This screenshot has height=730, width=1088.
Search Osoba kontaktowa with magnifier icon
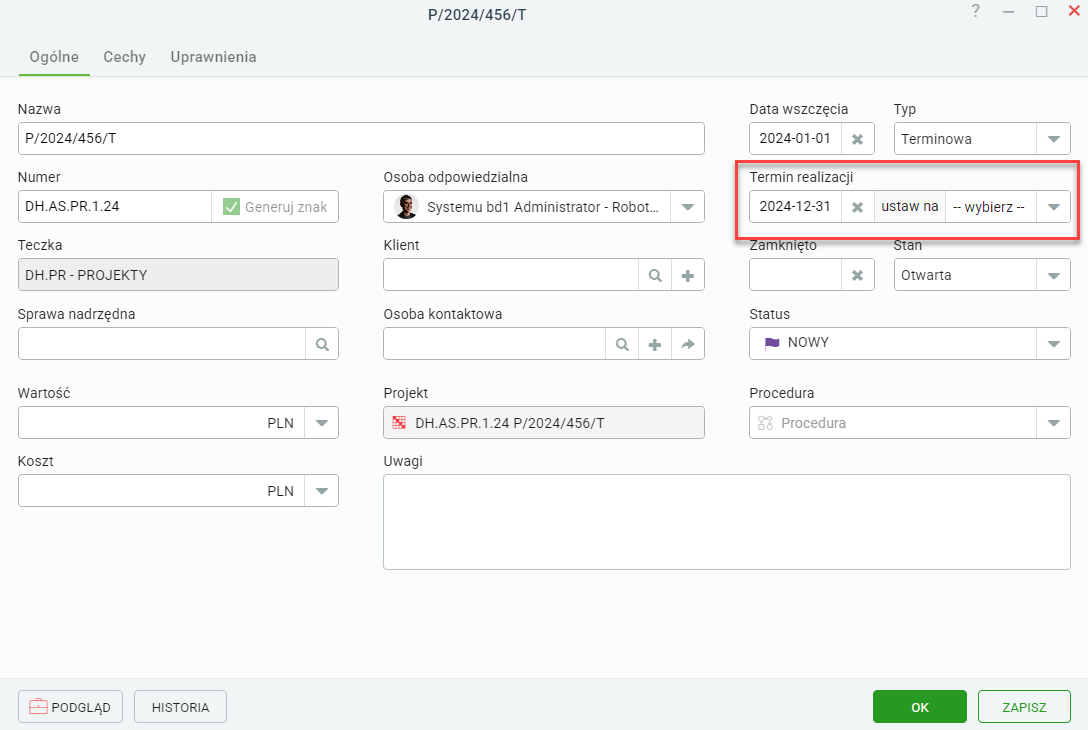coord(622,343)
